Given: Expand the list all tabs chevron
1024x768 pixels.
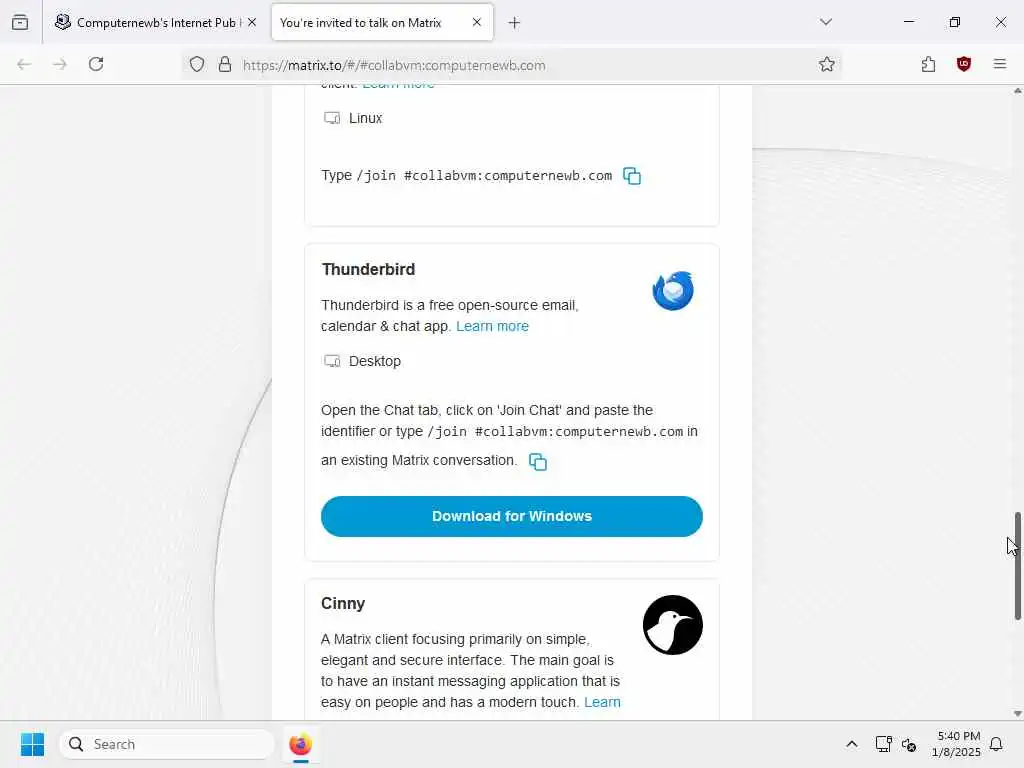Looking at the screenshot, I should pyautogui.click(x=826, y=22).
